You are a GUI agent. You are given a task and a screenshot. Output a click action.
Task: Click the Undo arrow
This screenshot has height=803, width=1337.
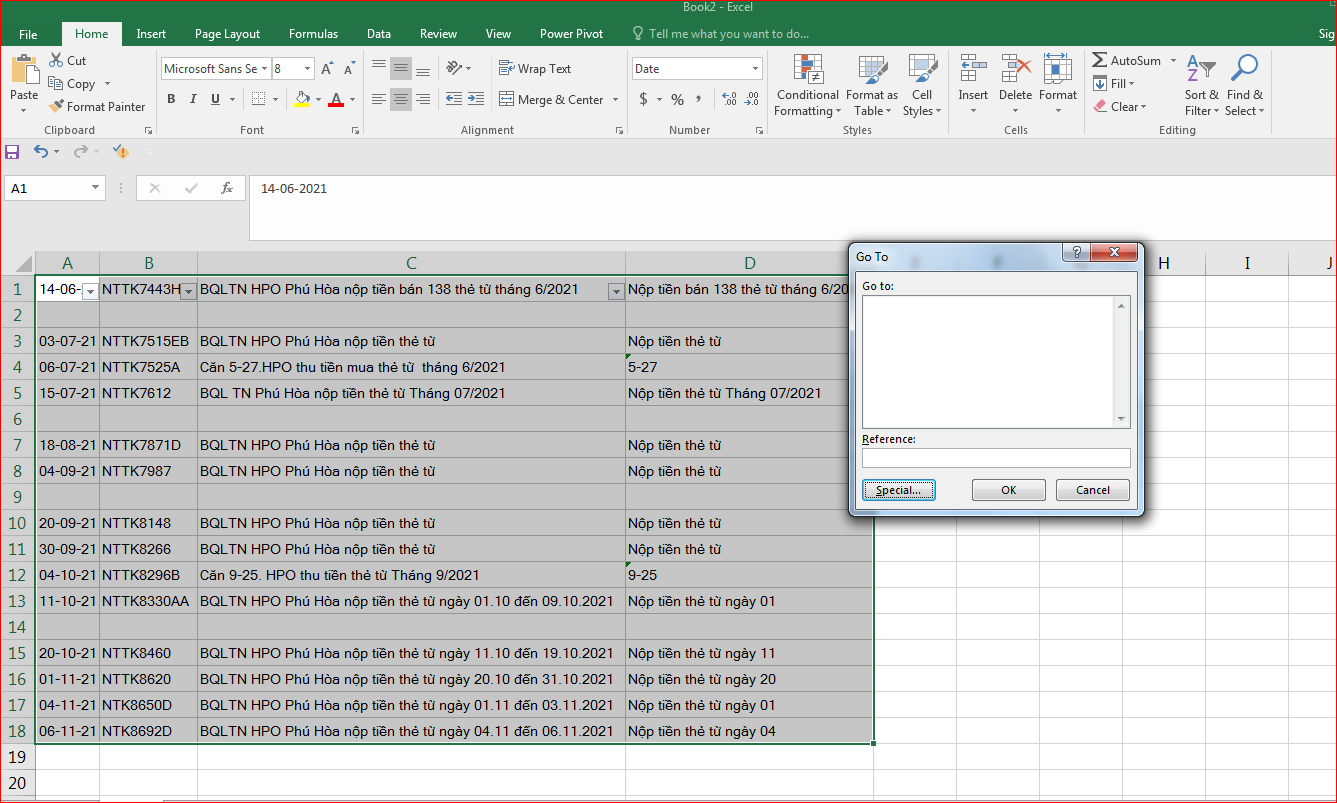tap(40, 151)
